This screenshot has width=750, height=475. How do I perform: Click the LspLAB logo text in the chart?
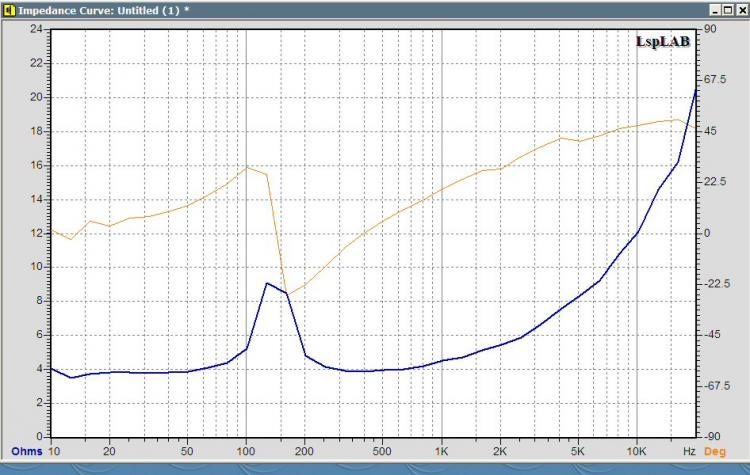663,42
